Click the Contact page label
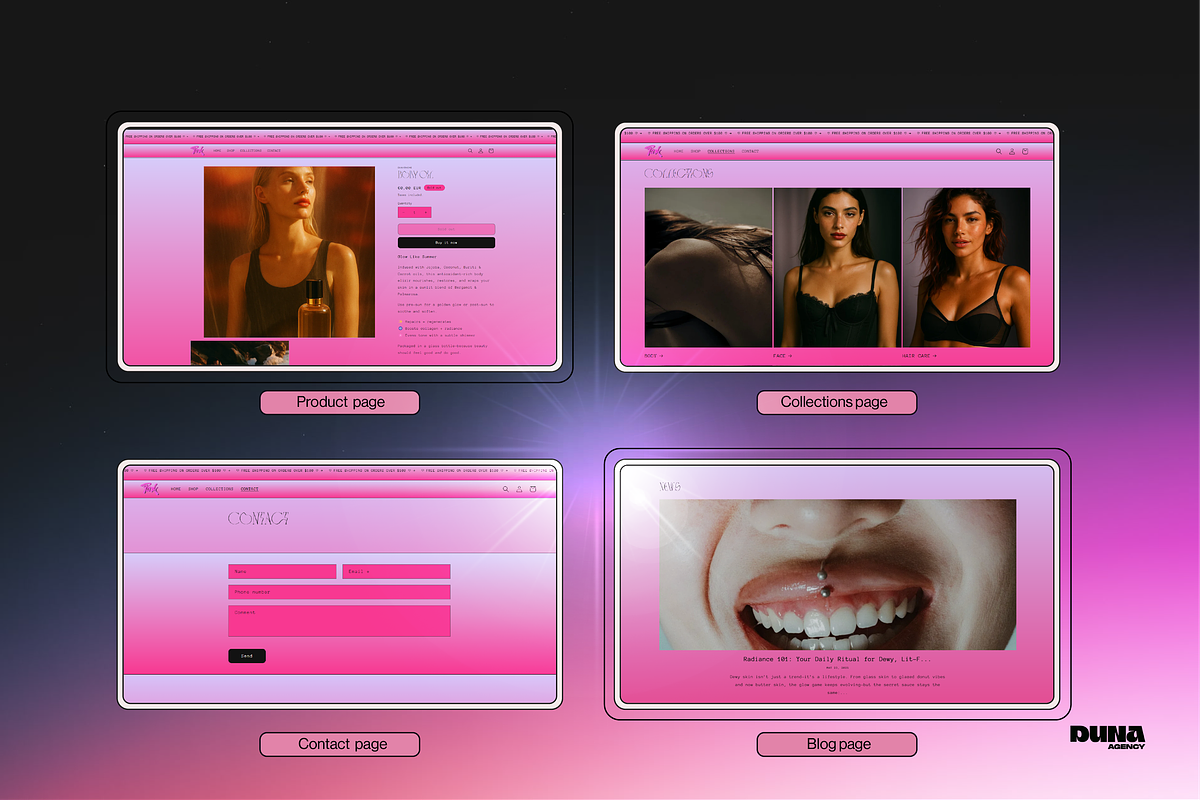The height and width of the screenshot is (800, 1200). tap(342, 744)
